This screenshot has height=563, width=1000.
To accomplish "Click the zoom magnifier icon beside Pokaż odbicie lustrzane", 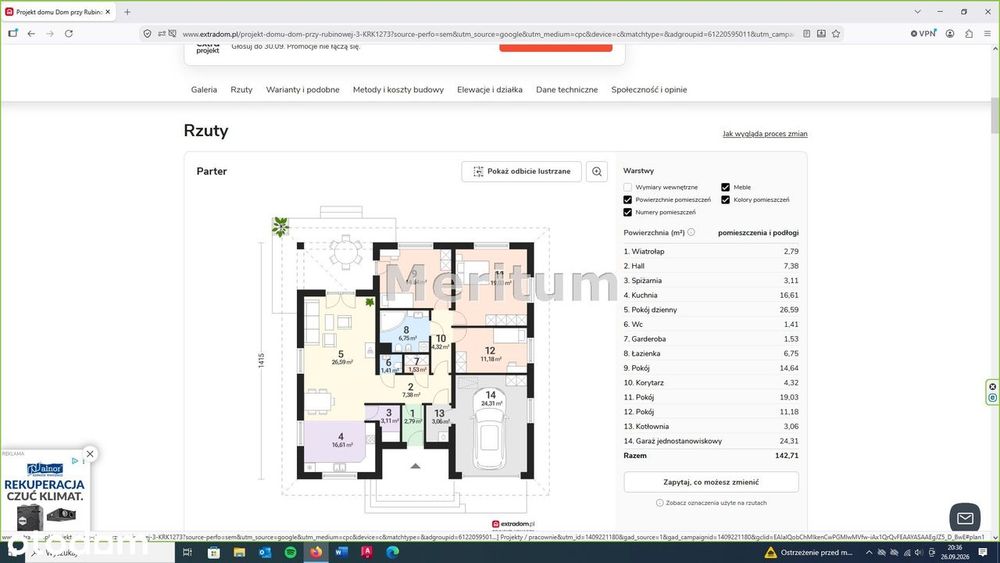I will point(597,172).
